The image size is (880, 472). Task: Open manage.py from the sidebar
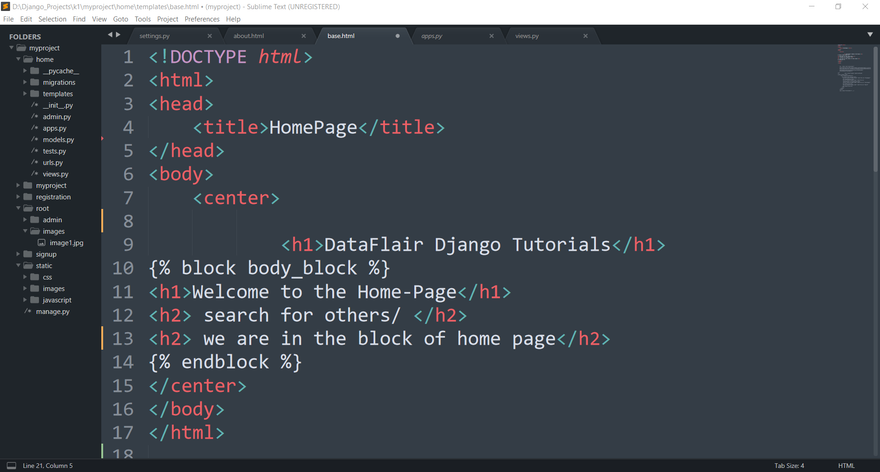52,312
